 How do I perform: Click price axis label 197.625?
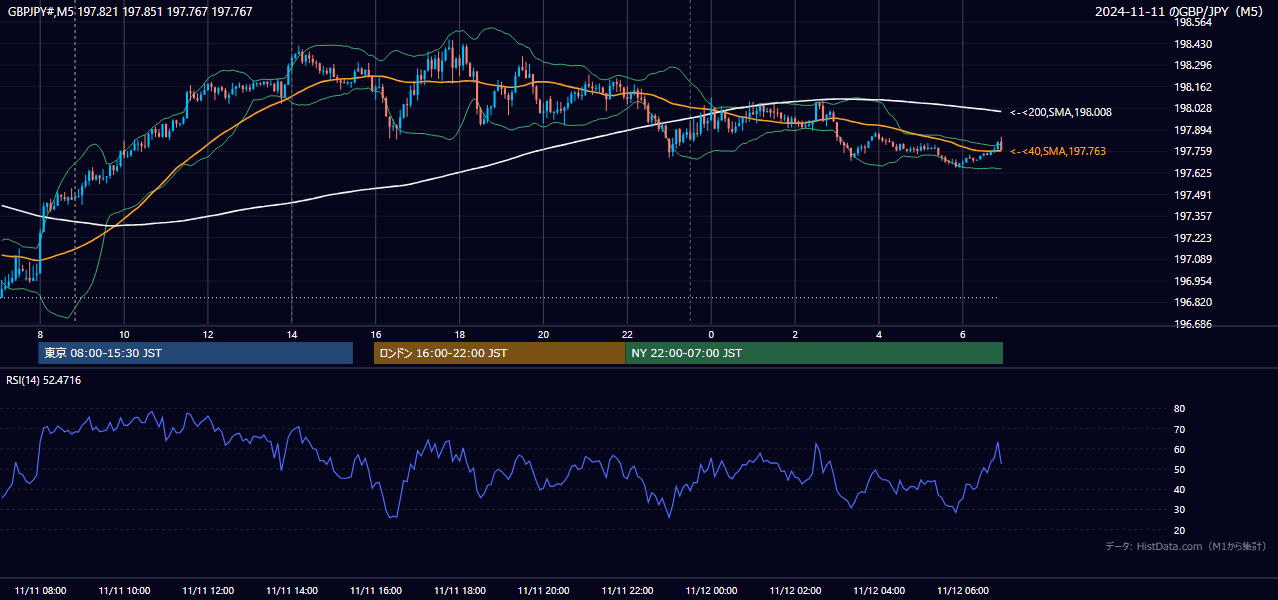coord(1193,173)
